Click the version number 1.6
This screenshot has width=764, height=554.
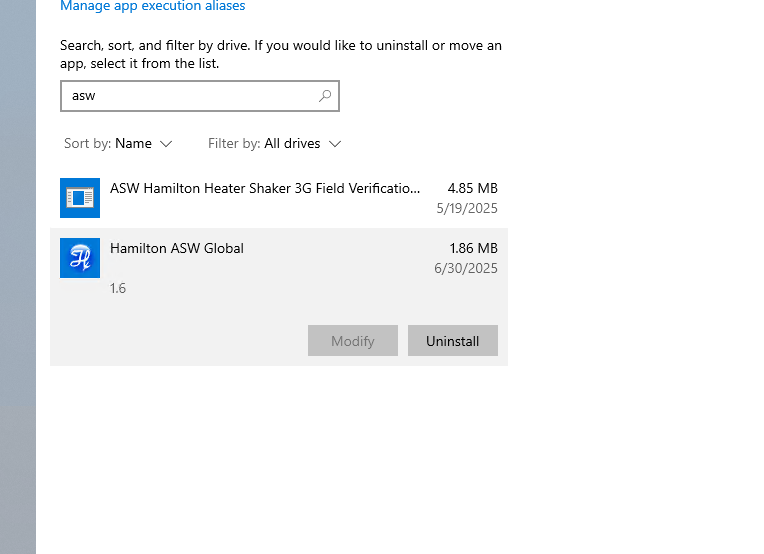pyautogui.click(x=118, y=288)
